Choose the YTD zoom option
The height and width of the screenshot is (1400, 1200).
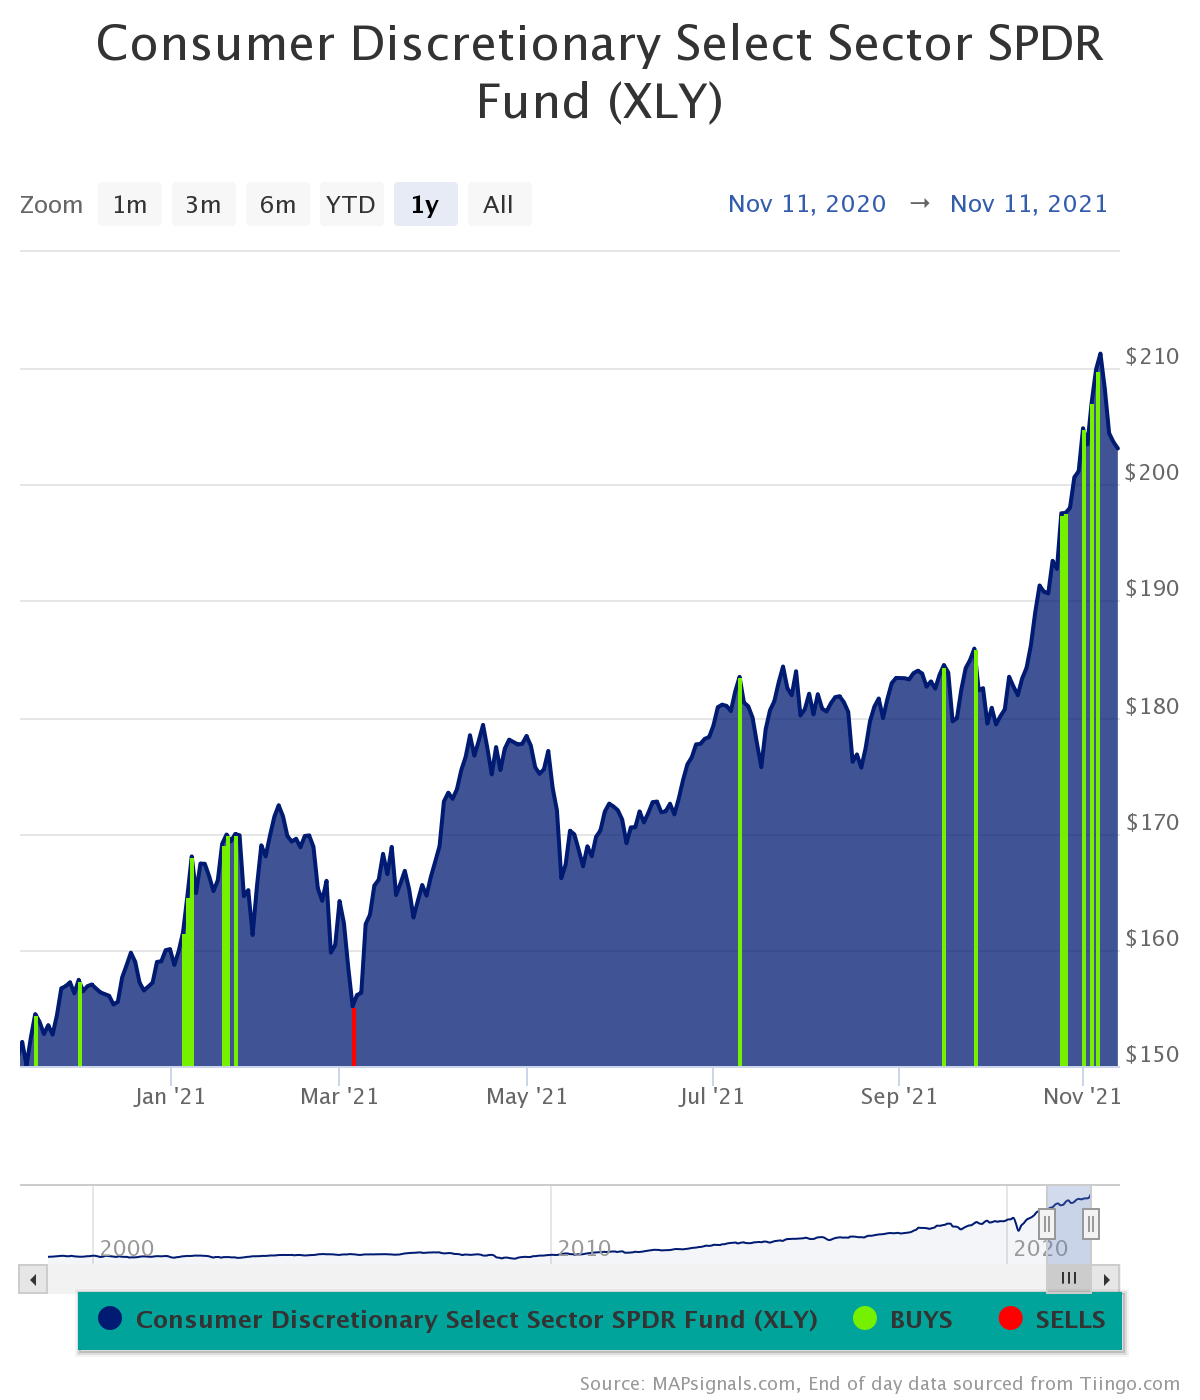[x=351, y=204]
